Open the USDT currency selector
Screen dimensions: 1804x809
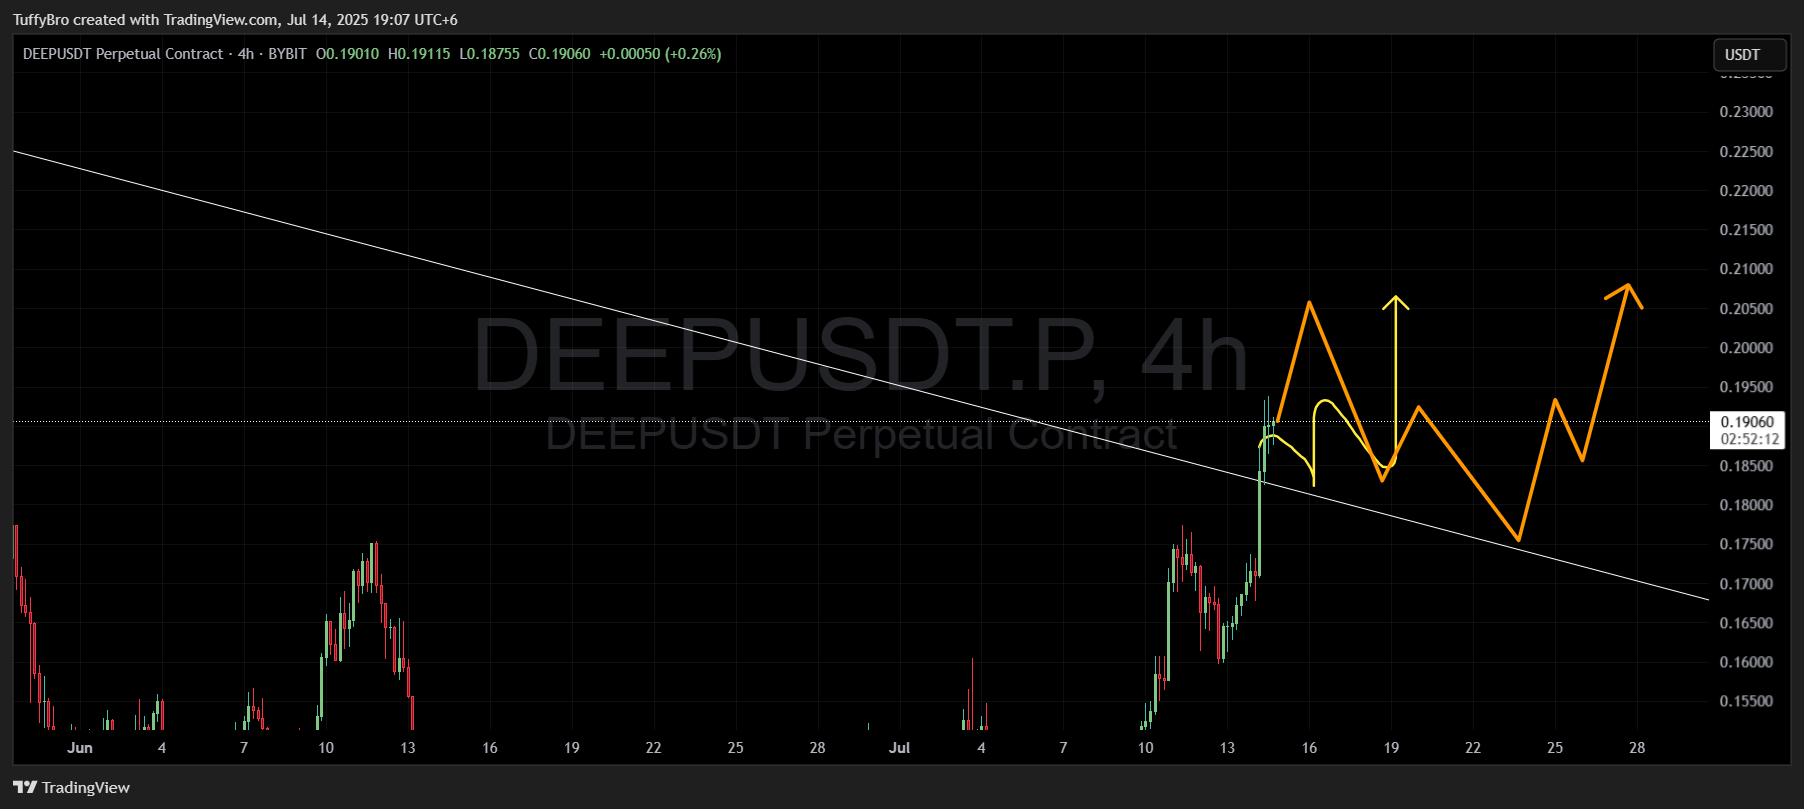pos(1749,55)
